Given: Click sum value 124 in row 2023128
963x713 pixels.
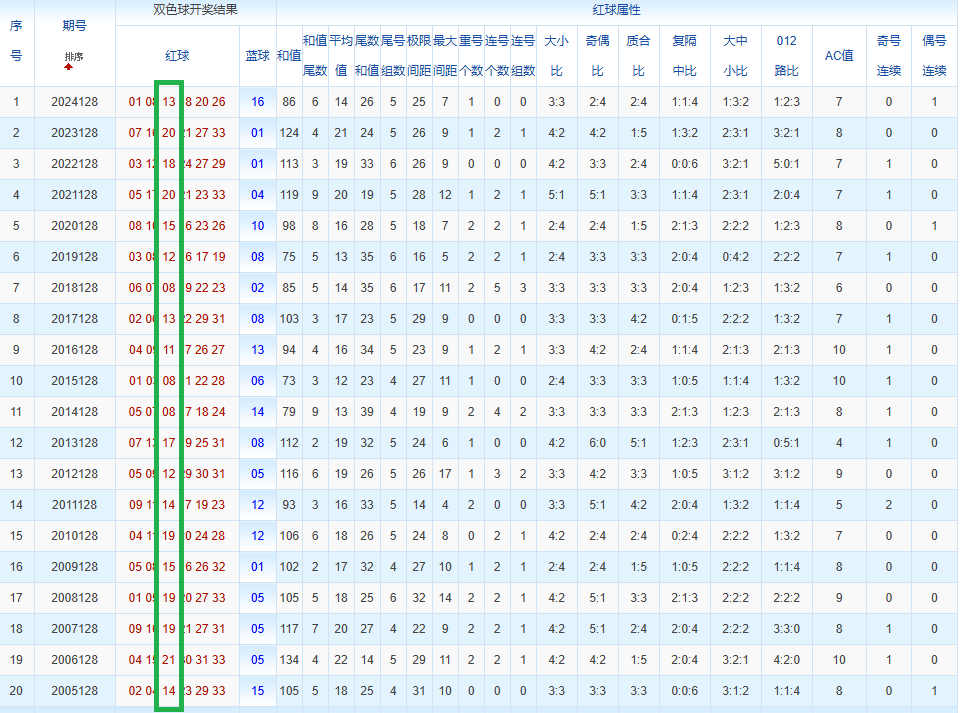Looking at the screenshot, I should tap(289, 133).
